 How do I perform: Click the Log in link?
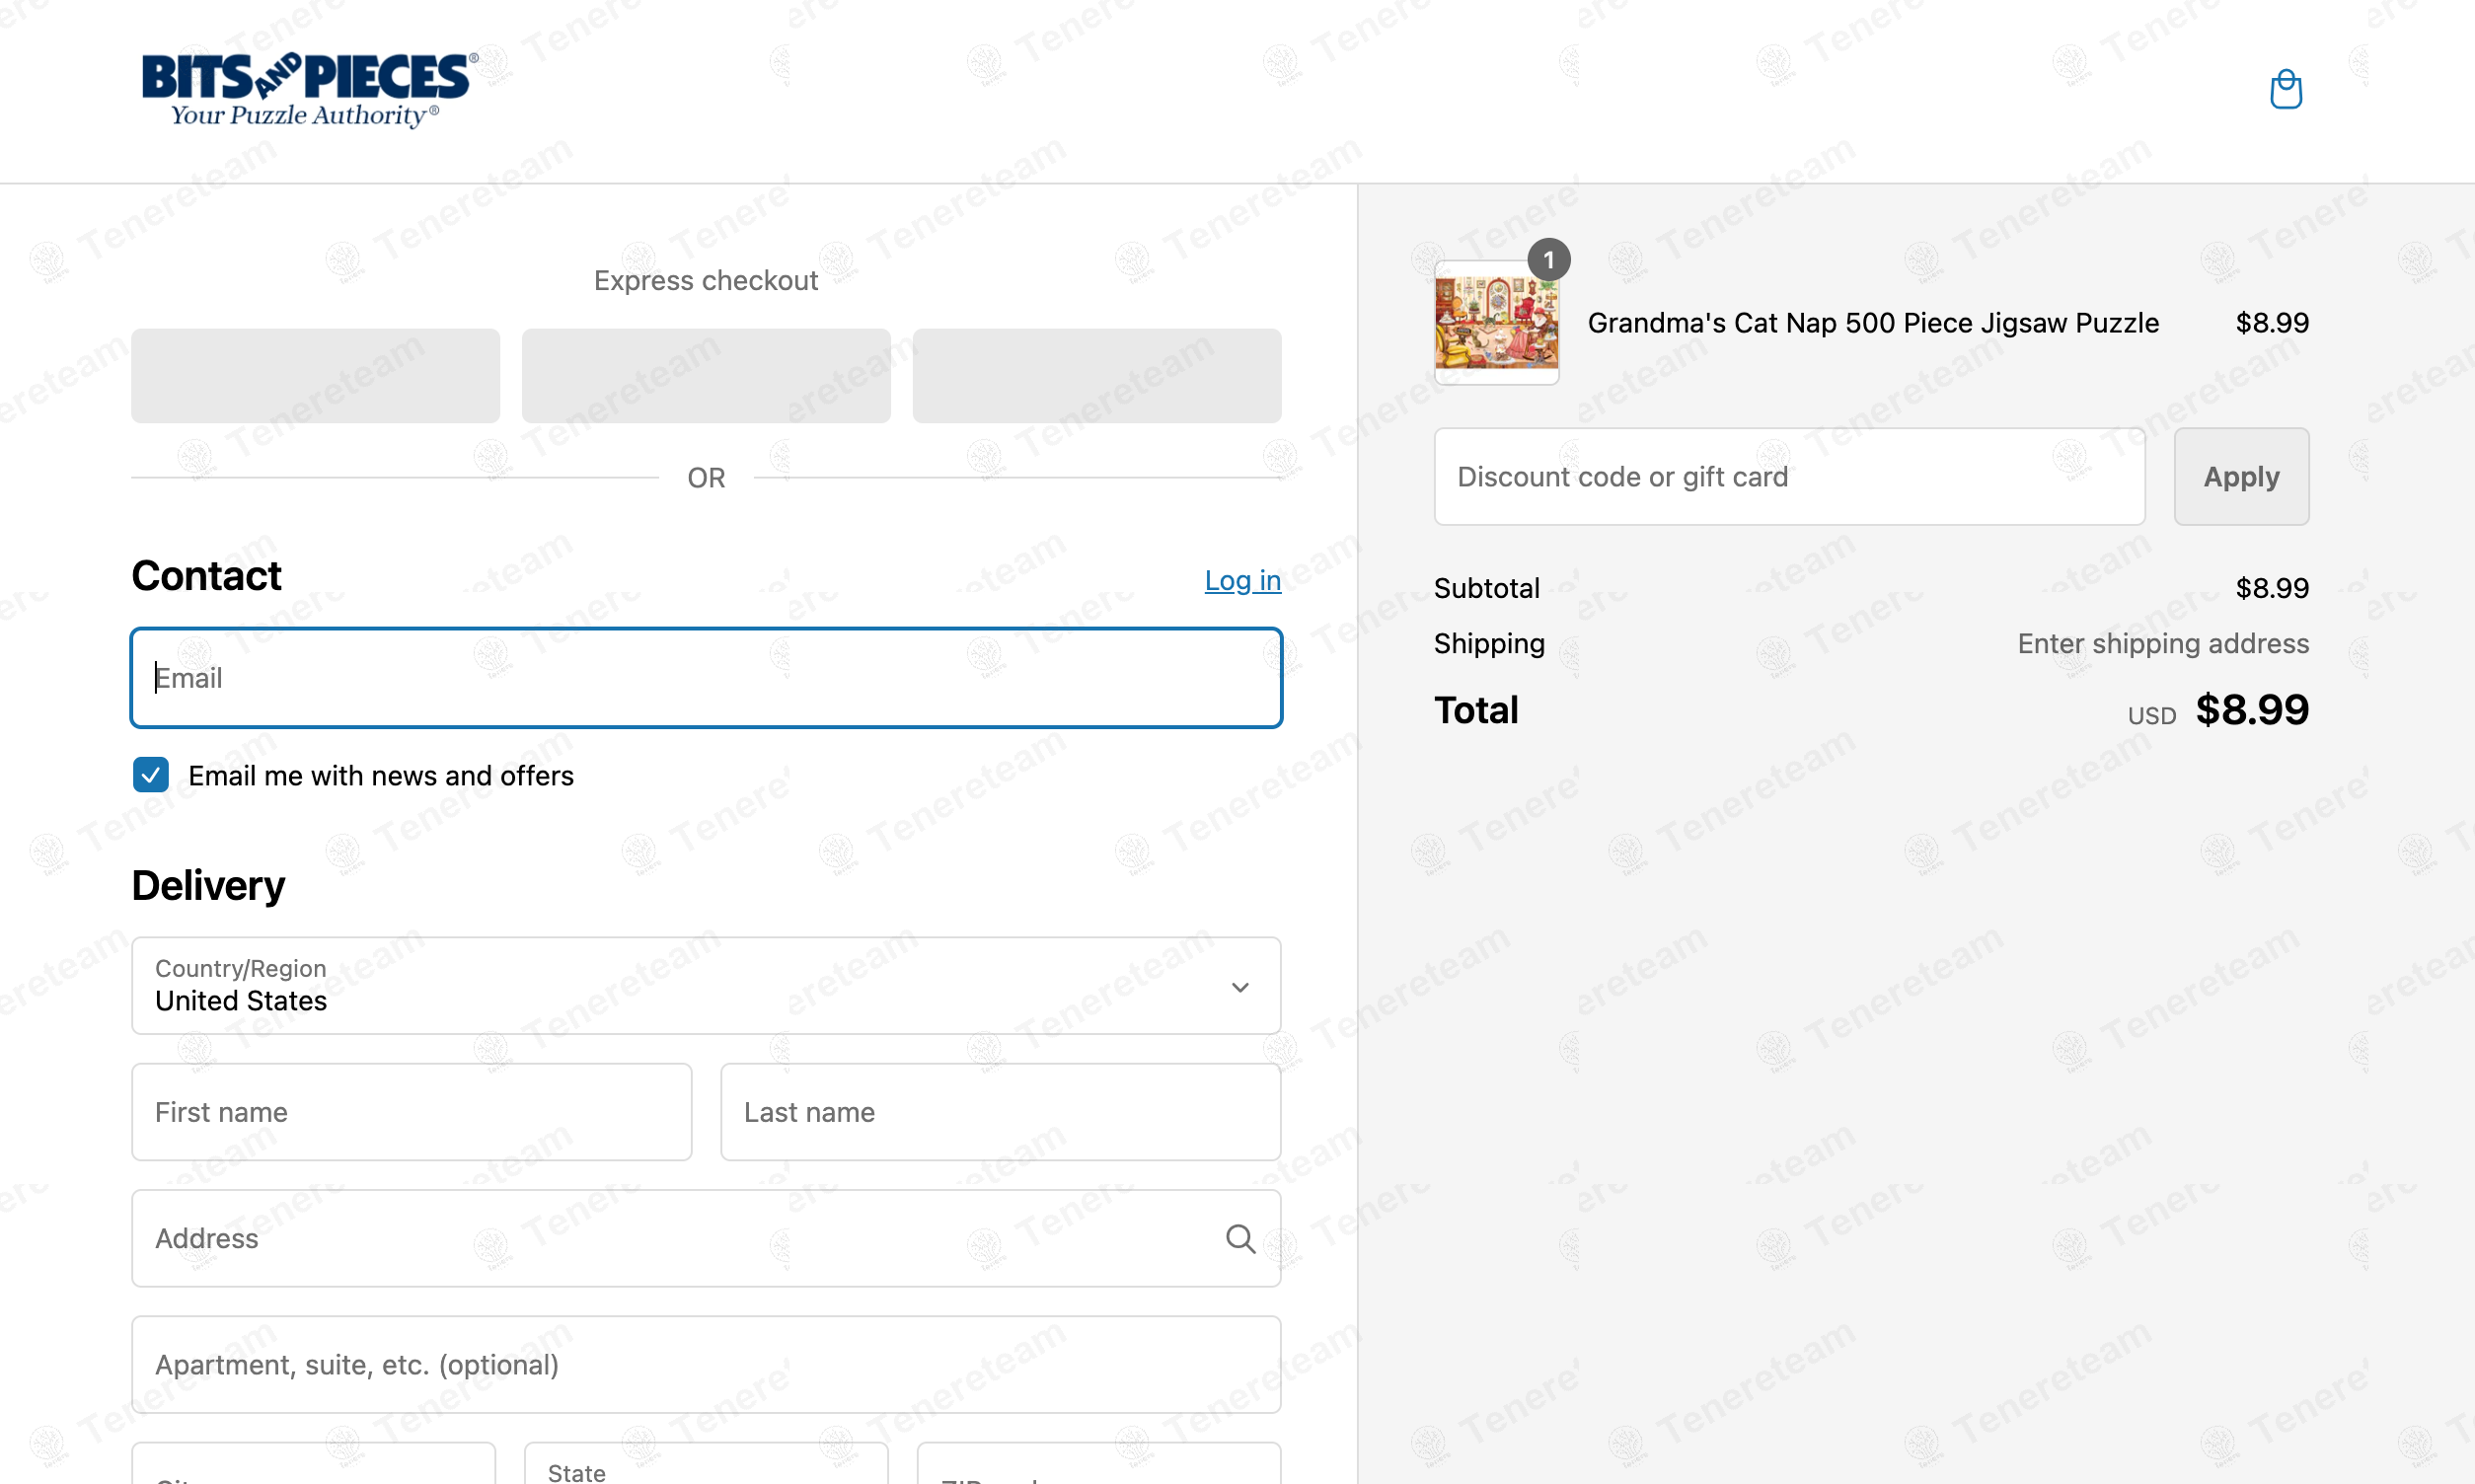pos(1242,580)
